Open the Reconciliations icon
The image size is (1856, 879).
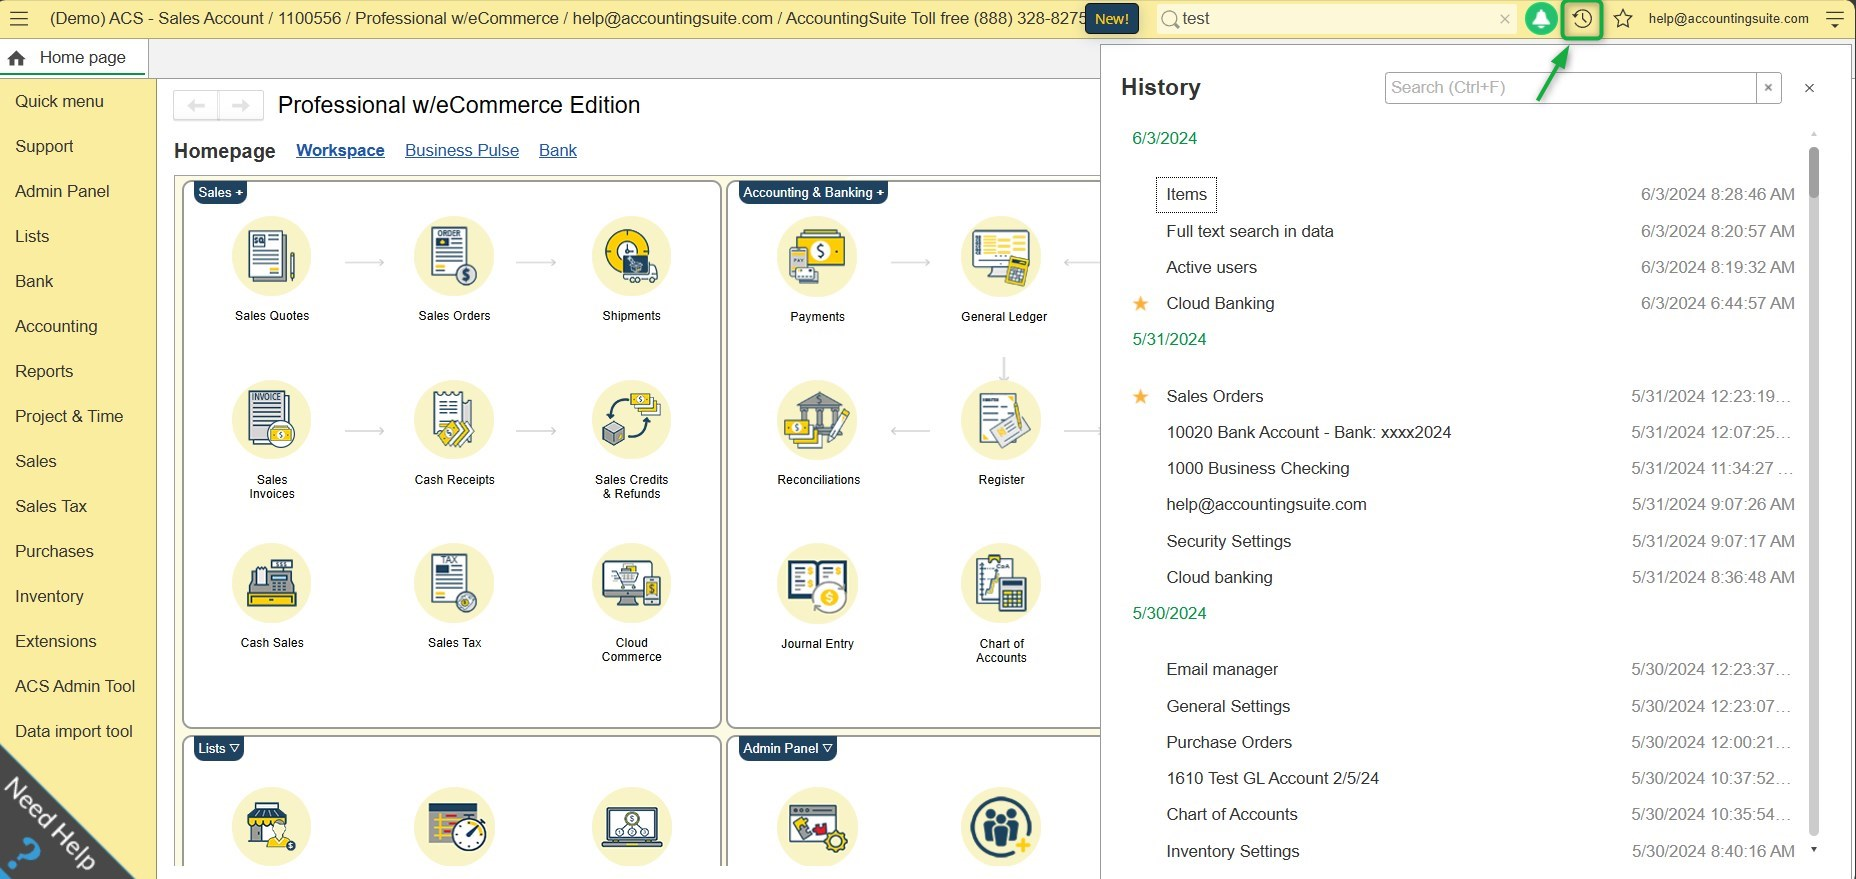[x=817, y=420]
